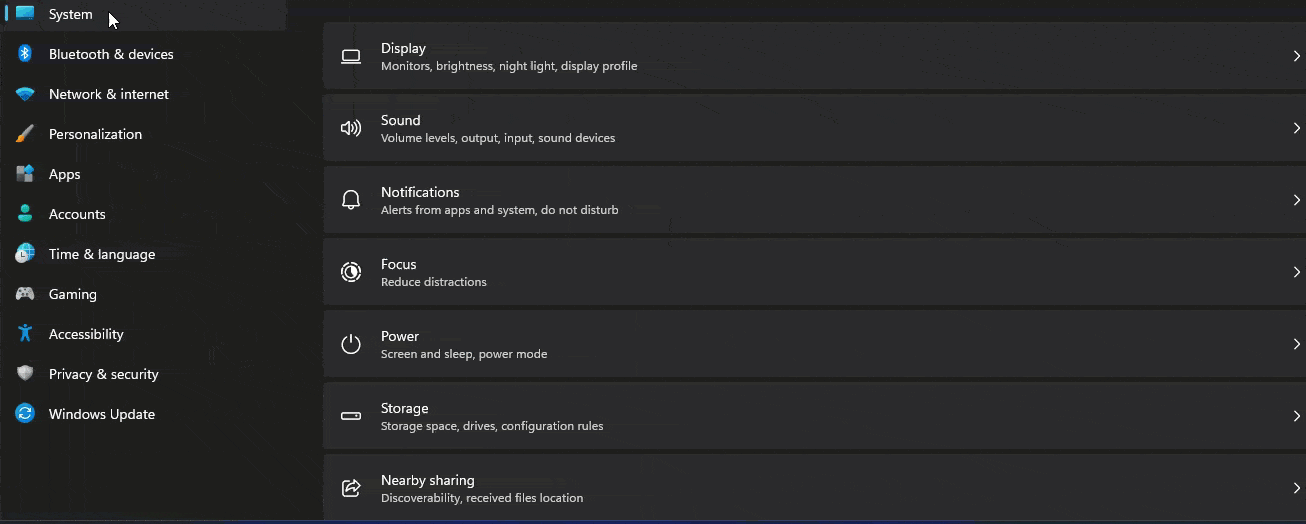Viewport: 1306px width, 524px height.
Task: Click the Accessibility figure icon
Action: pos(25,334)
